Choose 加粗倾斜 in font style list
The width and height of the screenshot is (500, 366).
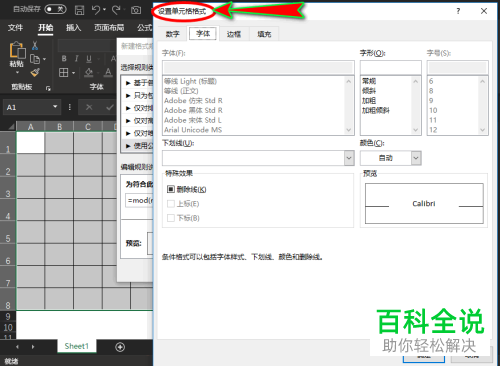pos(376,110)
